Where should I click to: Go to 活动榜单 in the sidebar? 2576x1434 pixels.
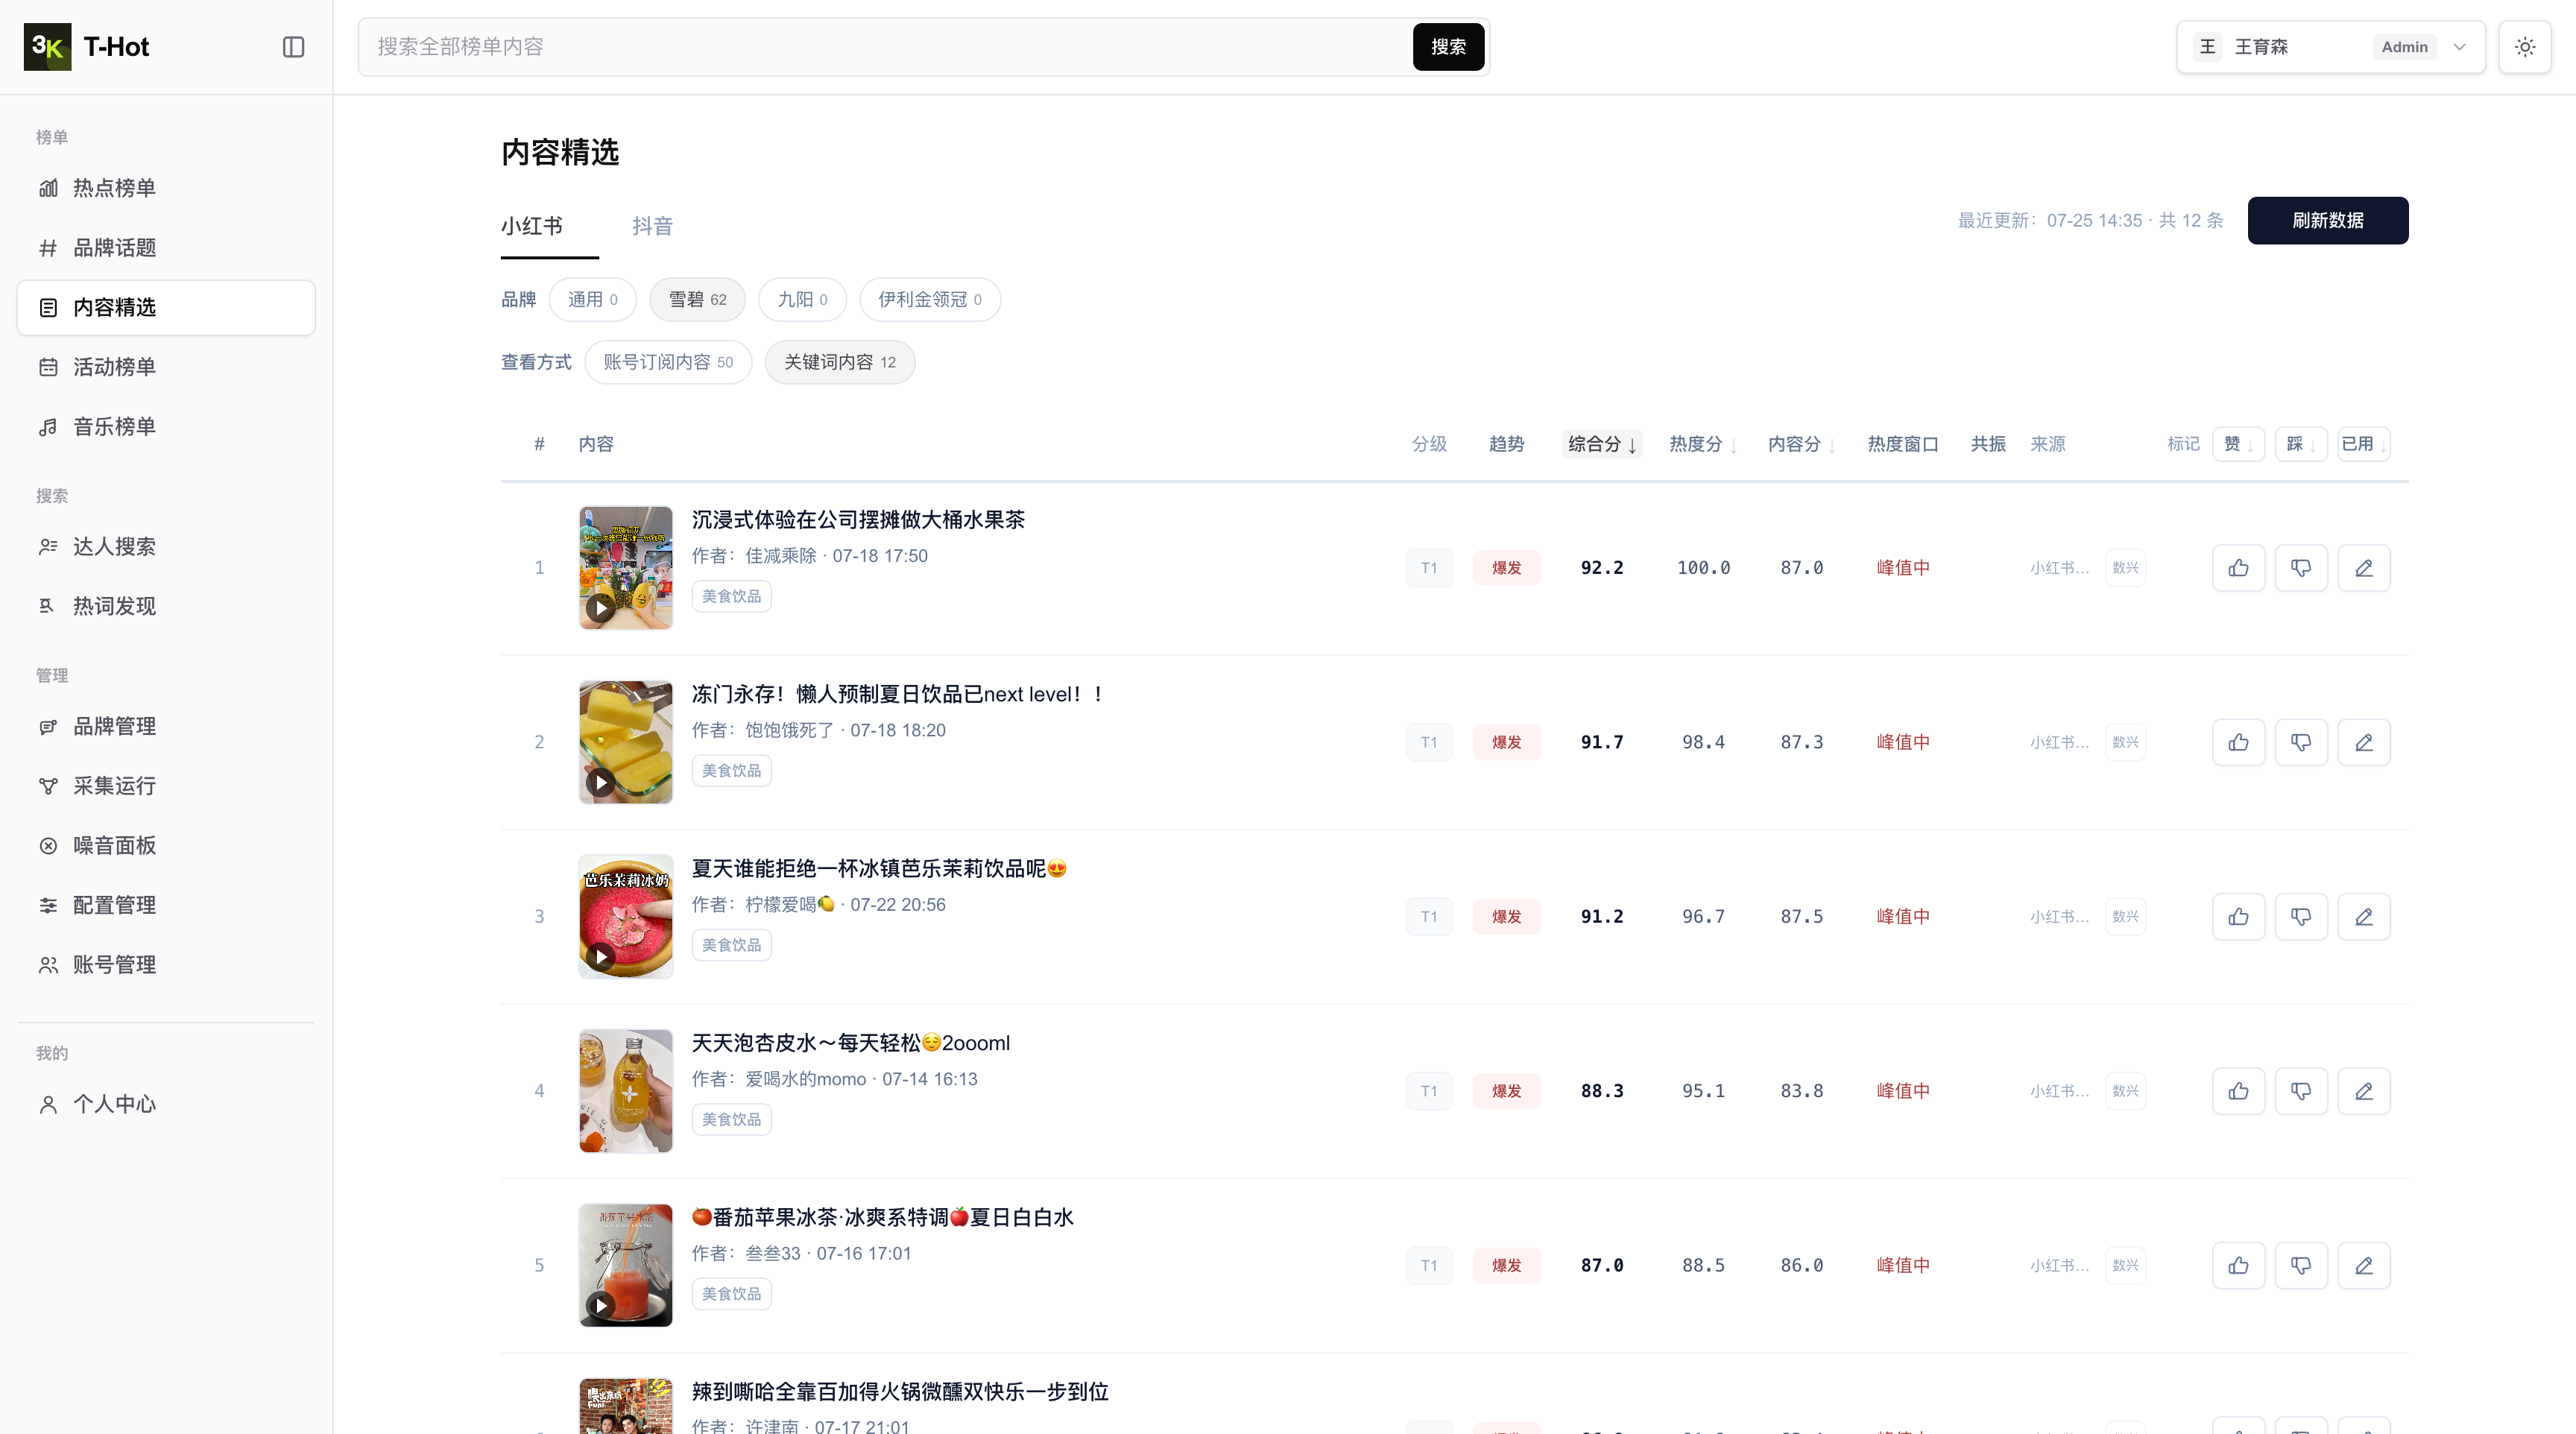click(x=166, y=367)
